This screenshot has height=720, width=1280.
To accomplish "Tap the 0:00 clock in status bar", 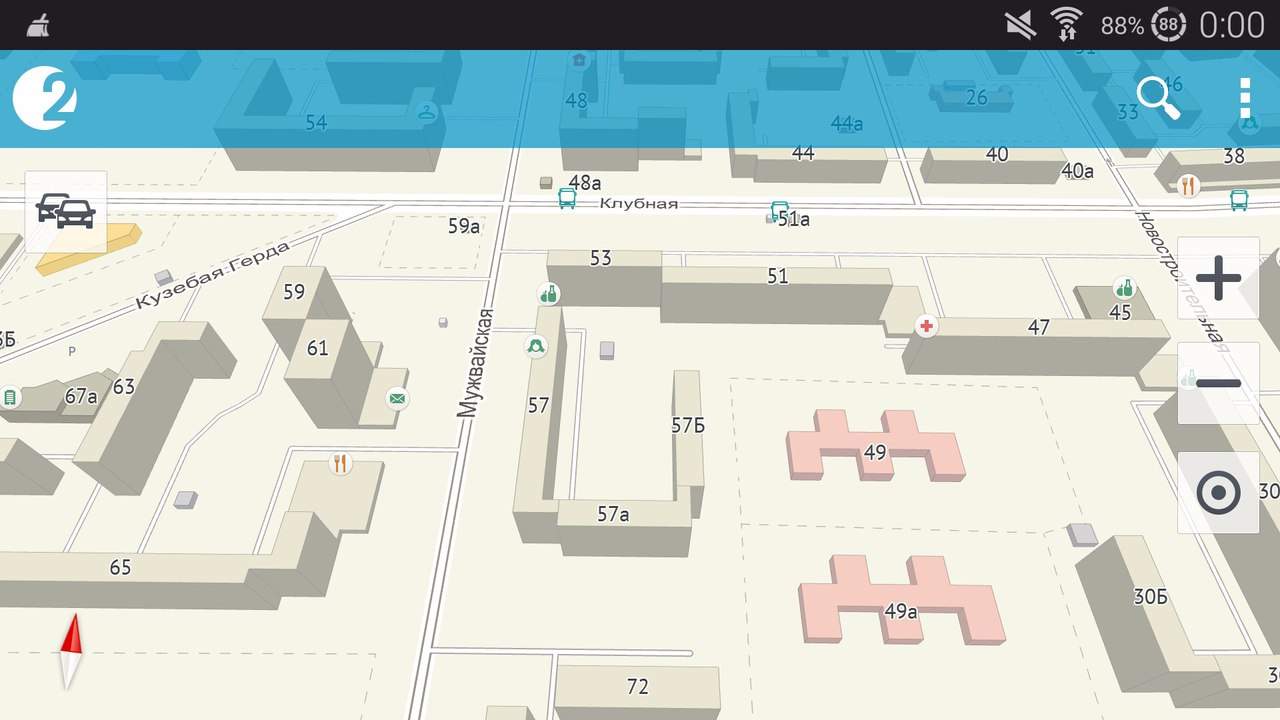I will pyautogui.click(x=1231, y=24).
